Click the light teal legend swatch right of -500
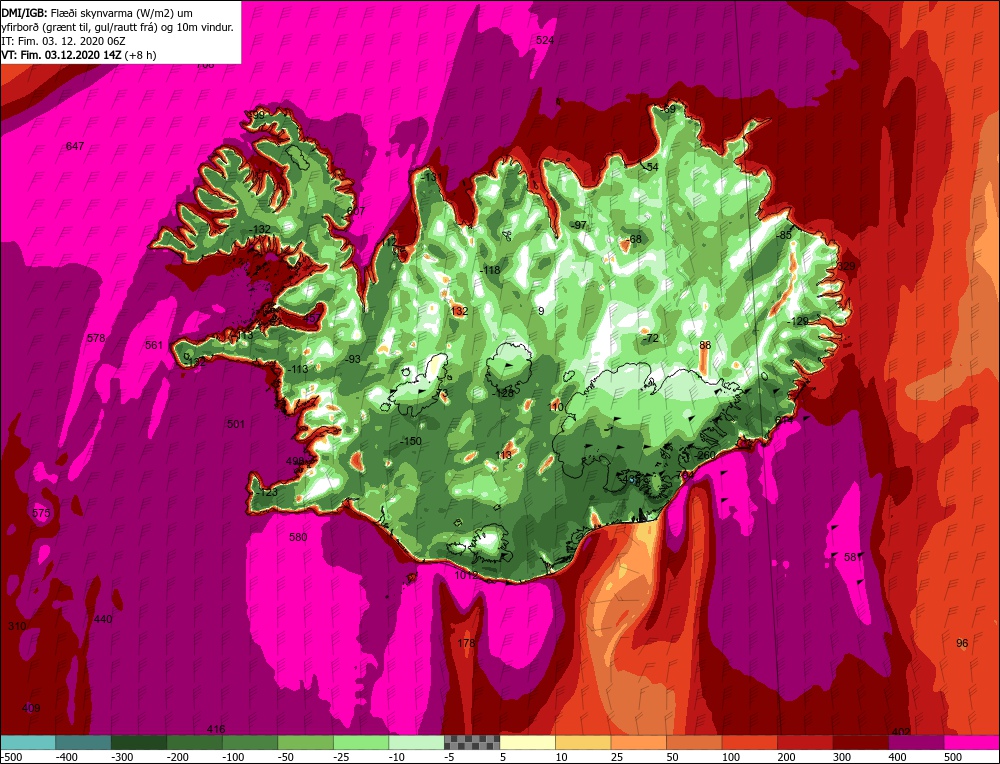This screenshot has width=1000, height=764. (28, 742)
